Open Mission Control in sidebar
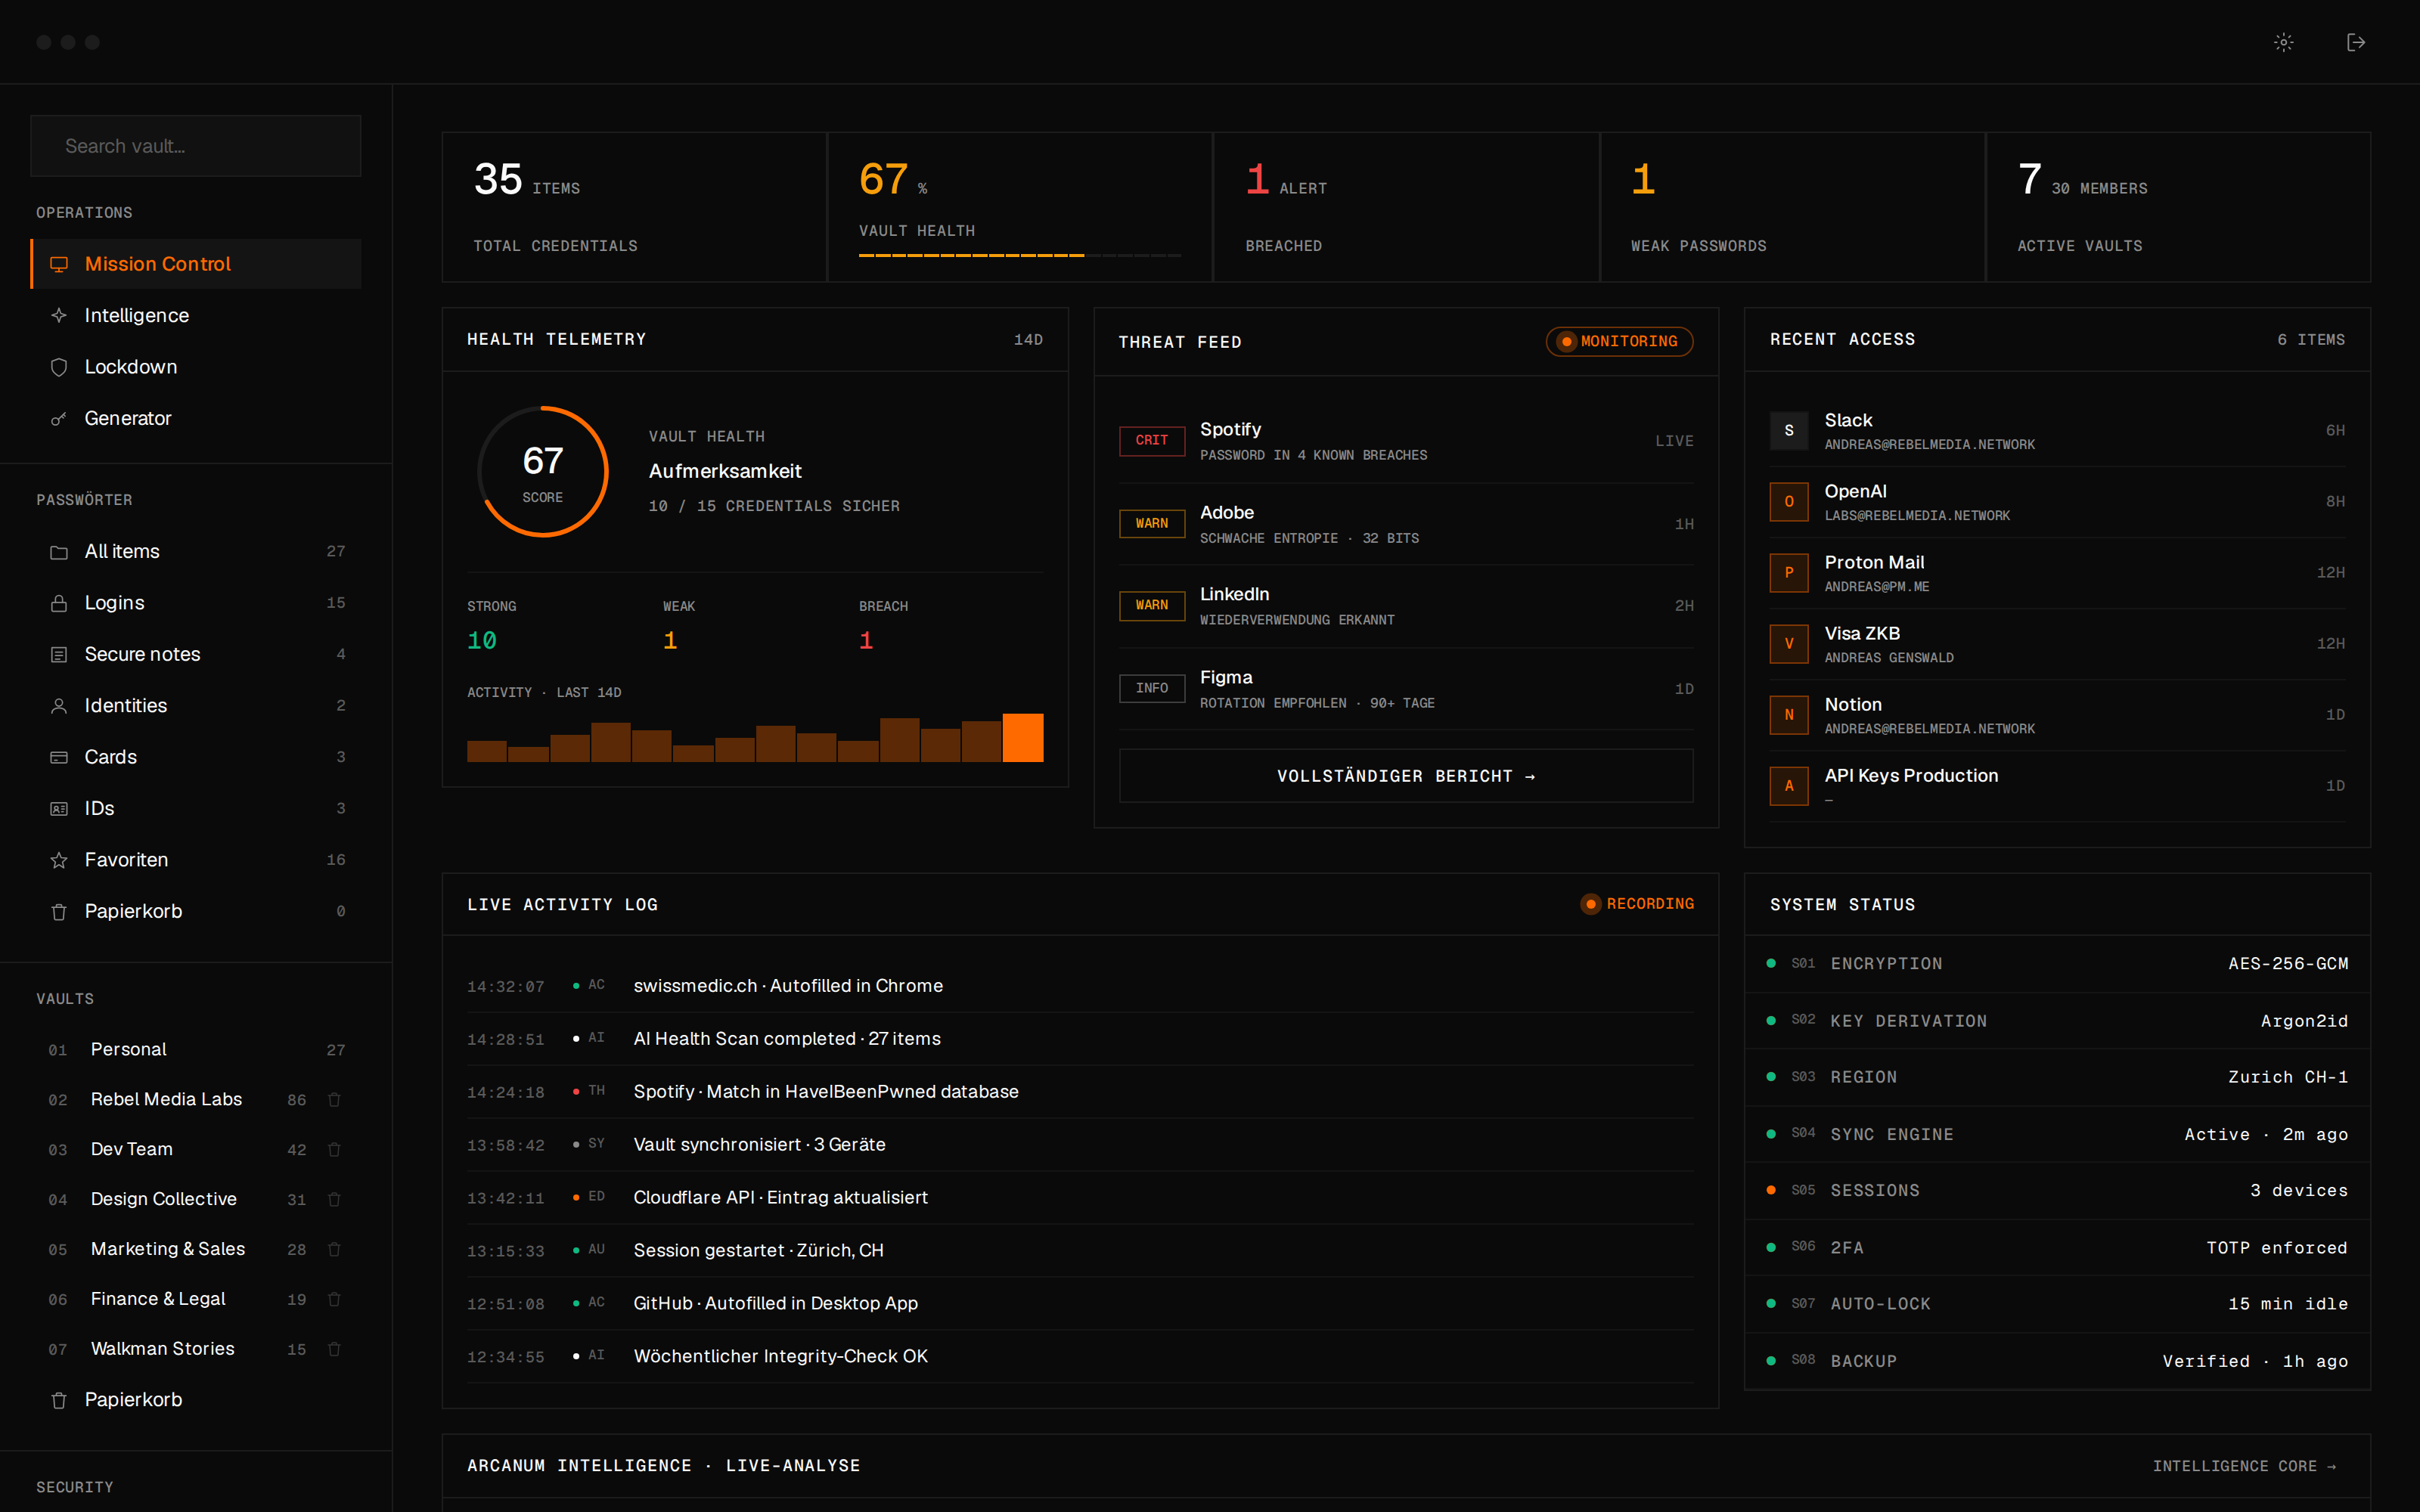This screenshot has width=2420, height=1512. click(x=196, y=264)
